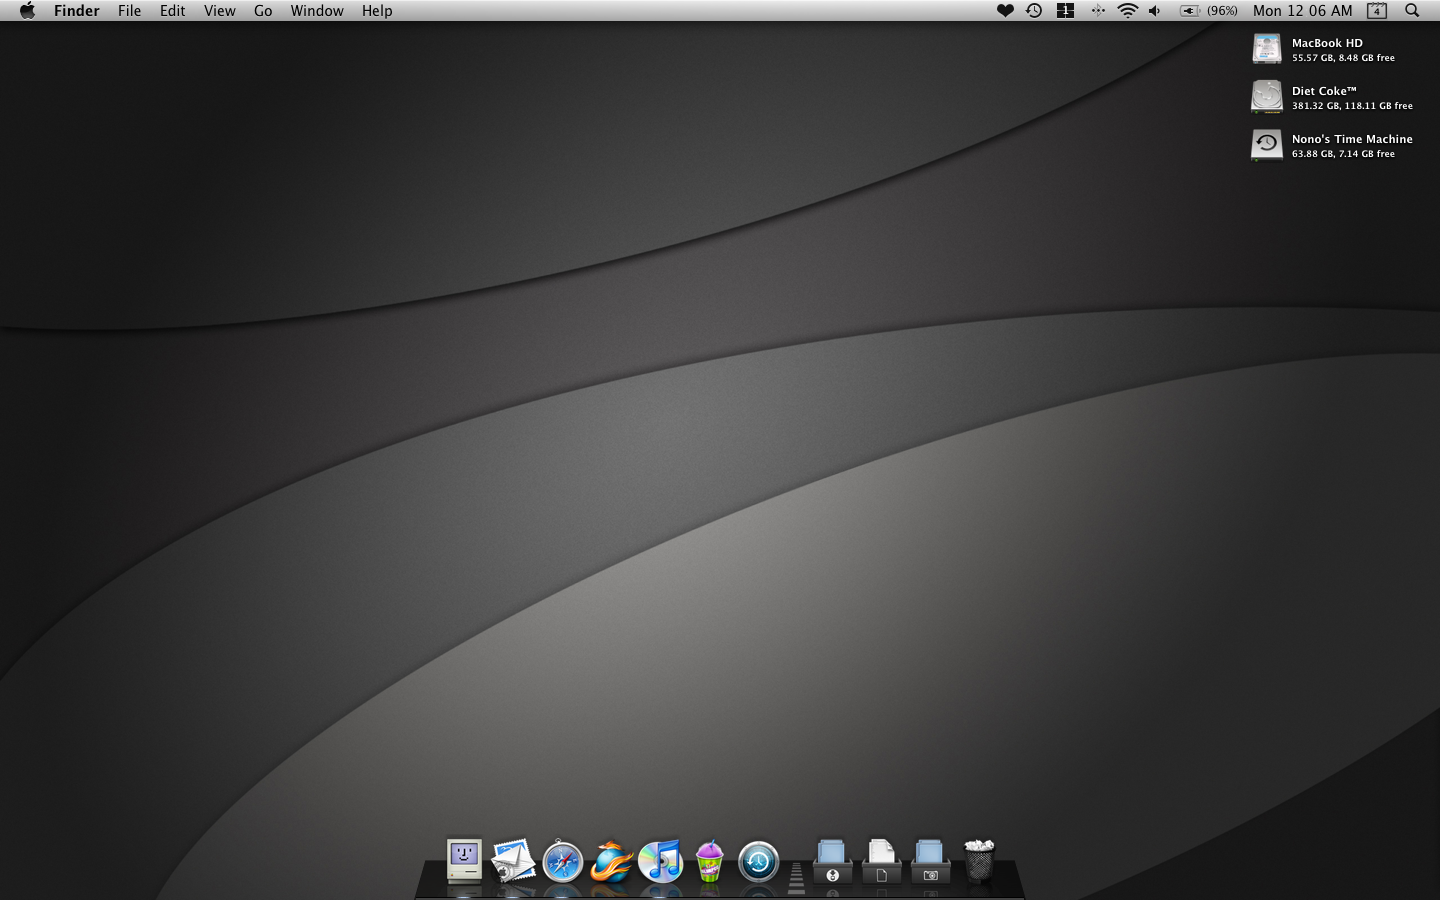Open Spotlight search magnifier
This screenshot has width=1440, height=900.
pos(1412,10)
